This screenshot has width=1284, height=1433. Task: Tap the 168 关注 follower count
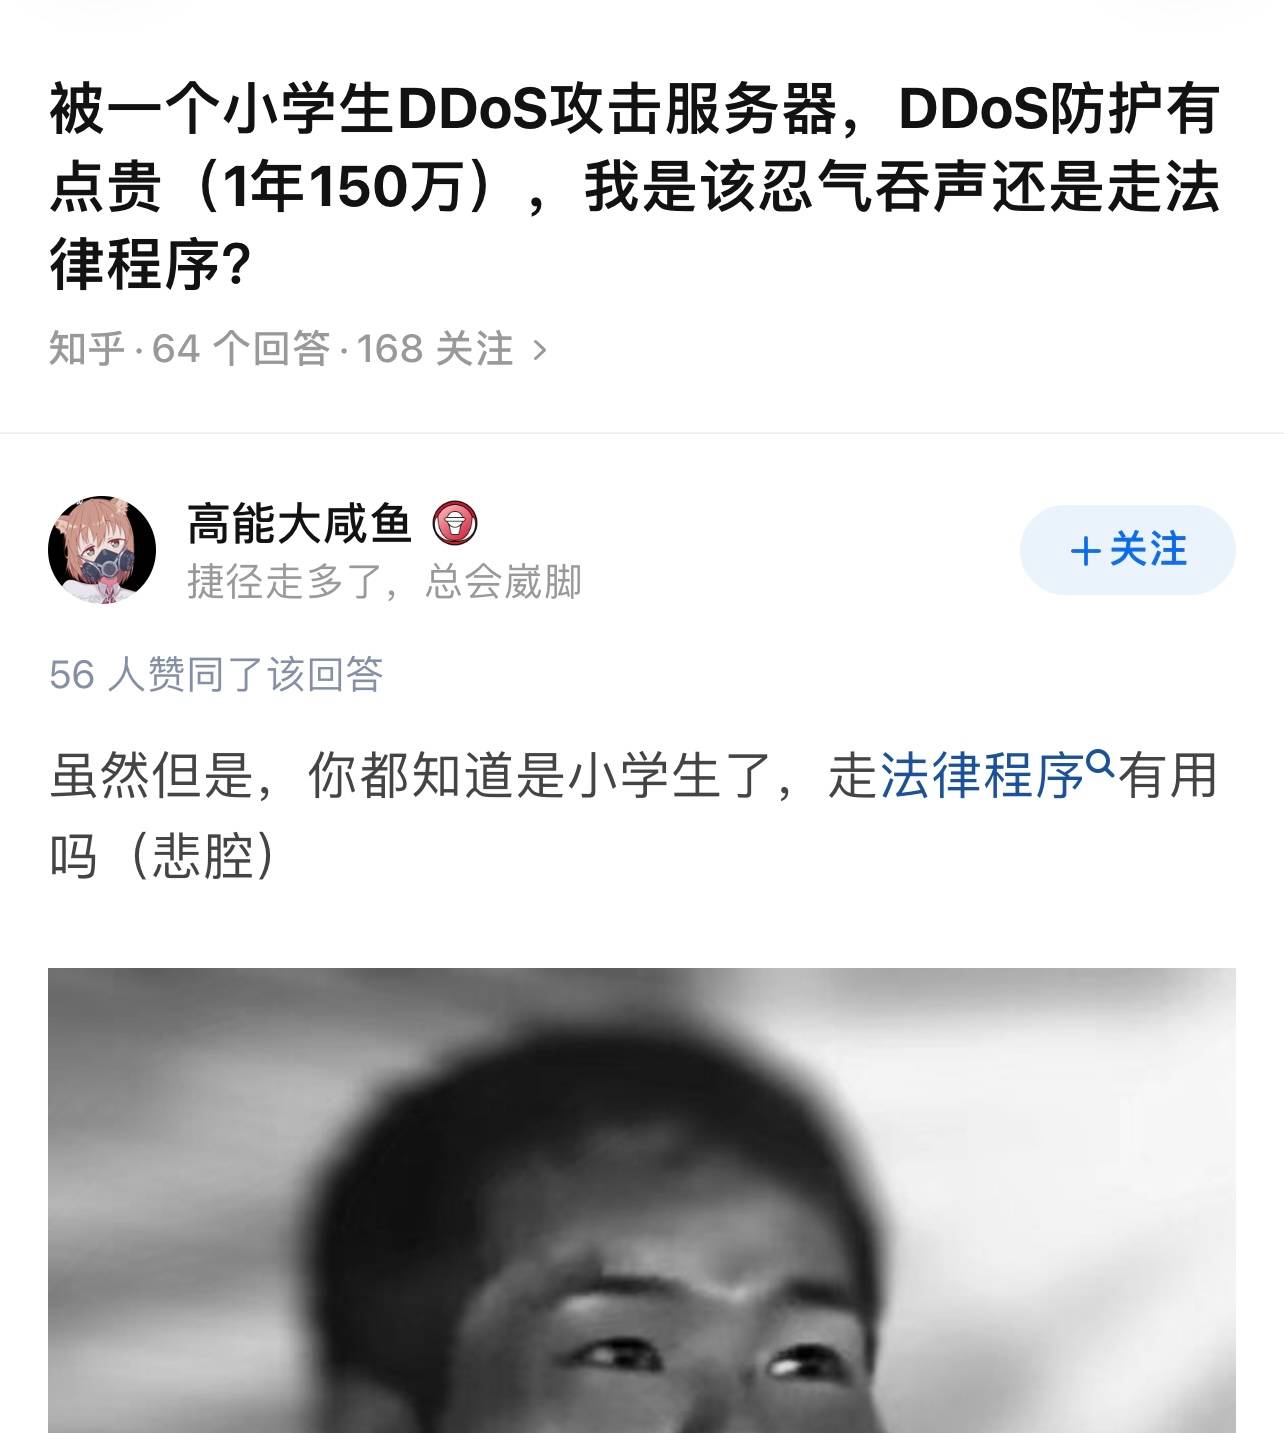coord(435,349)
